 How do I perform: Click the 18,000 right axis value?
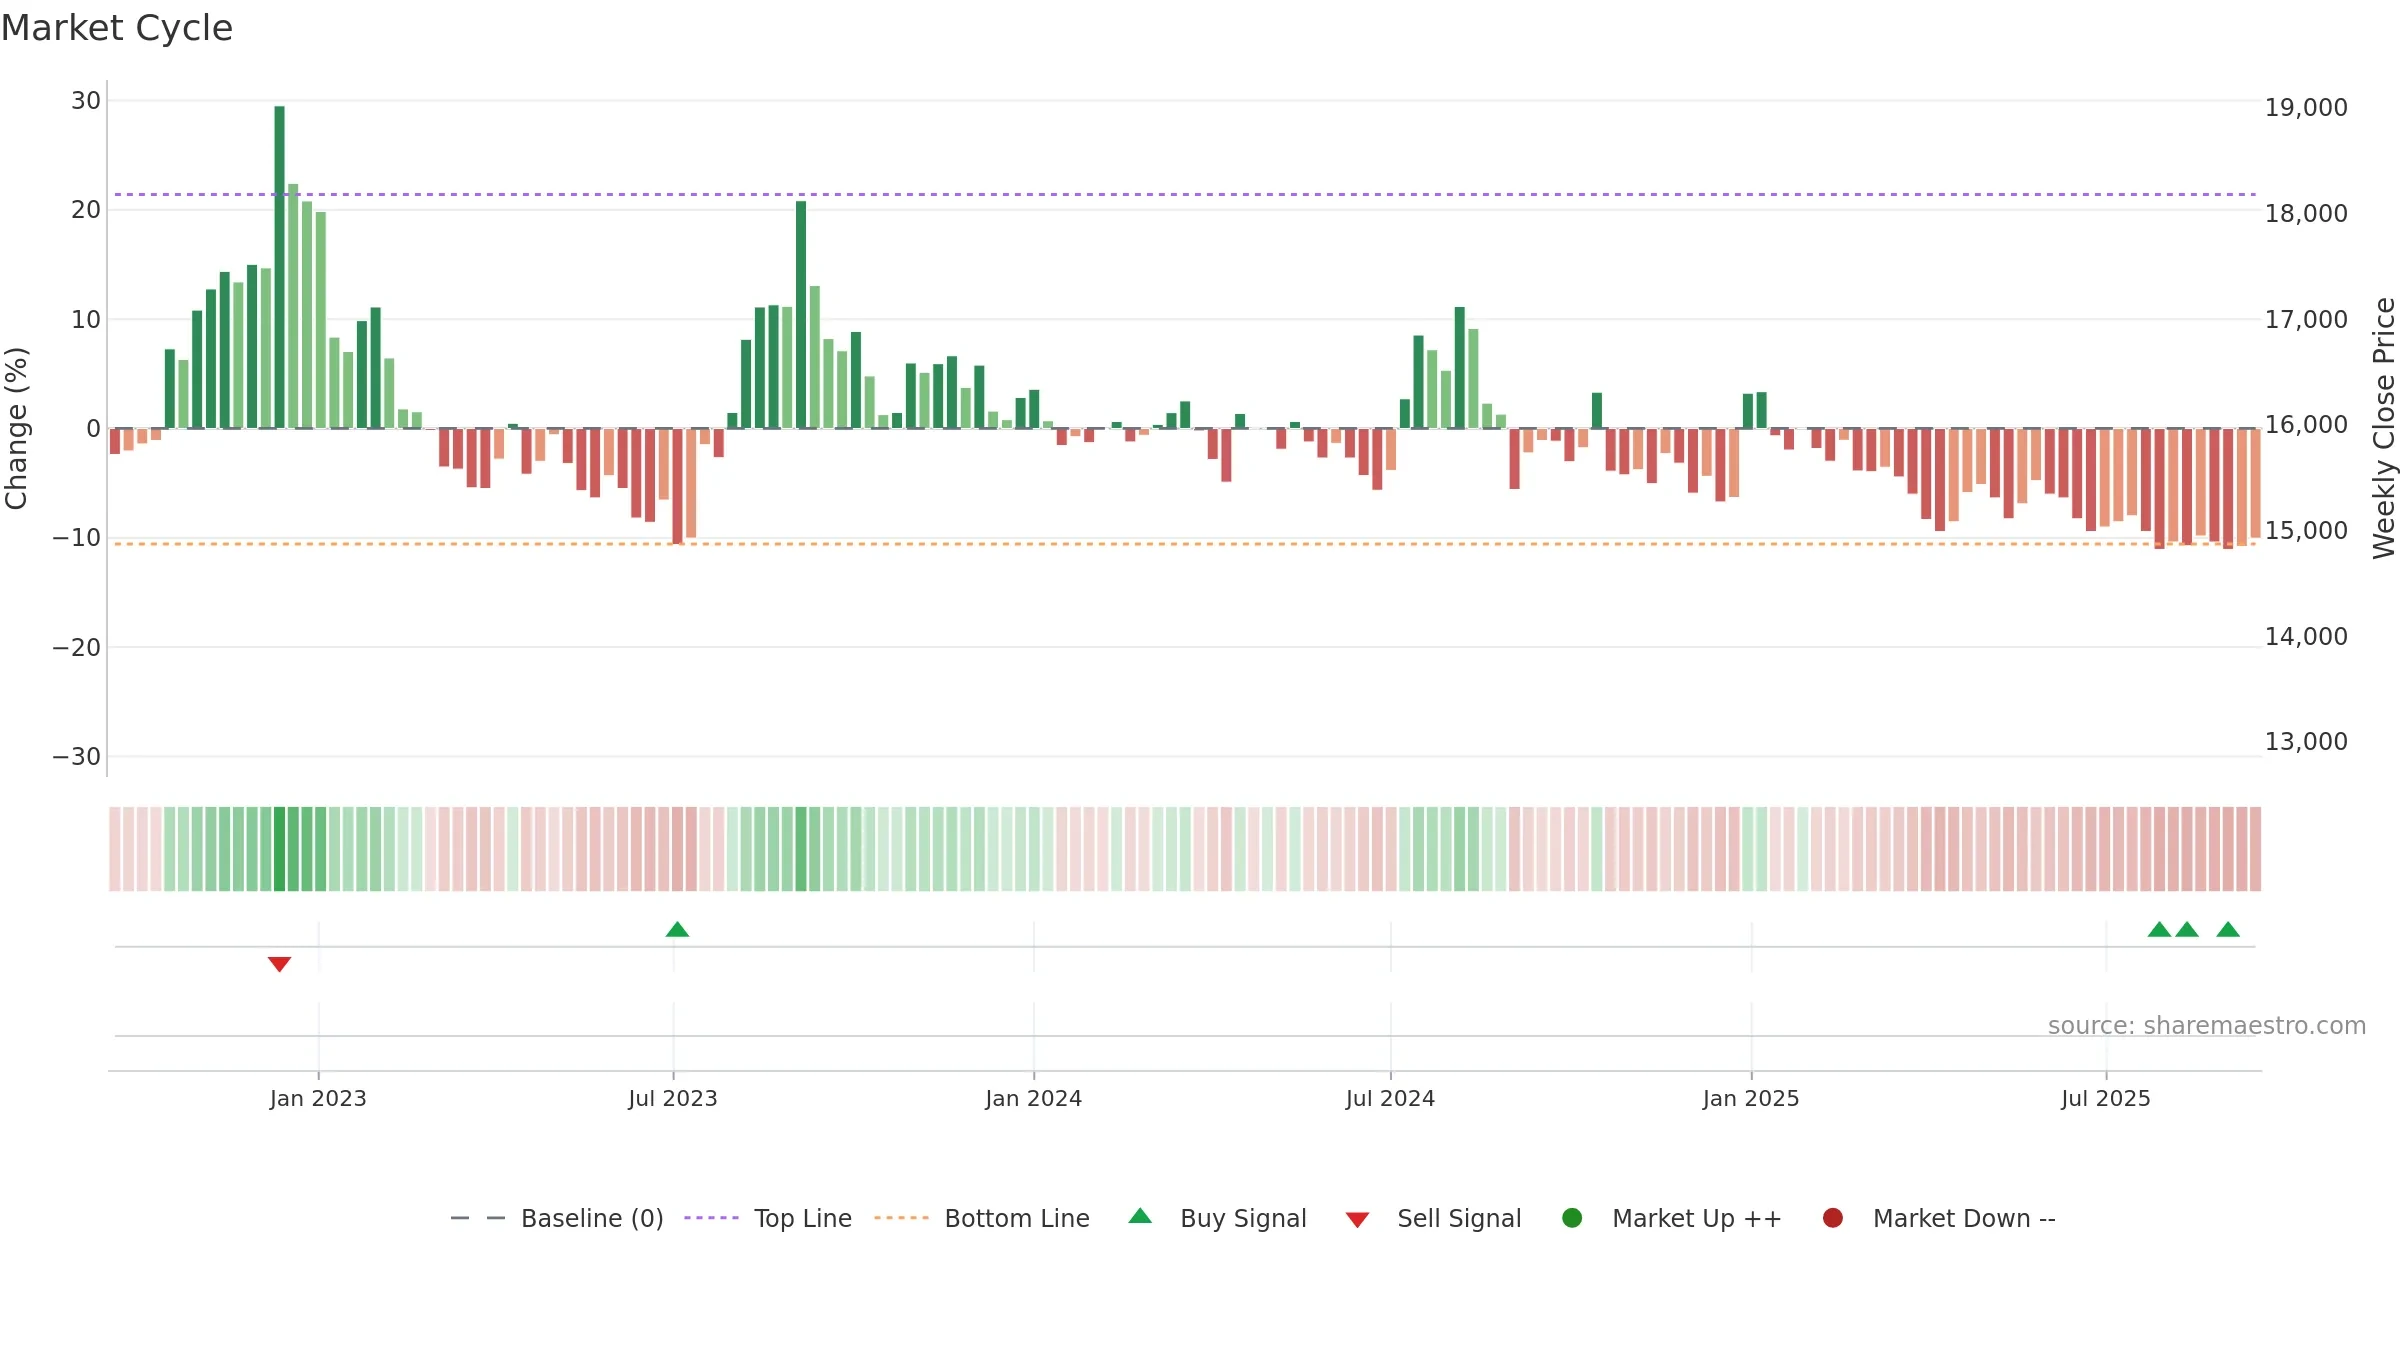click(x=2306, y=213)
